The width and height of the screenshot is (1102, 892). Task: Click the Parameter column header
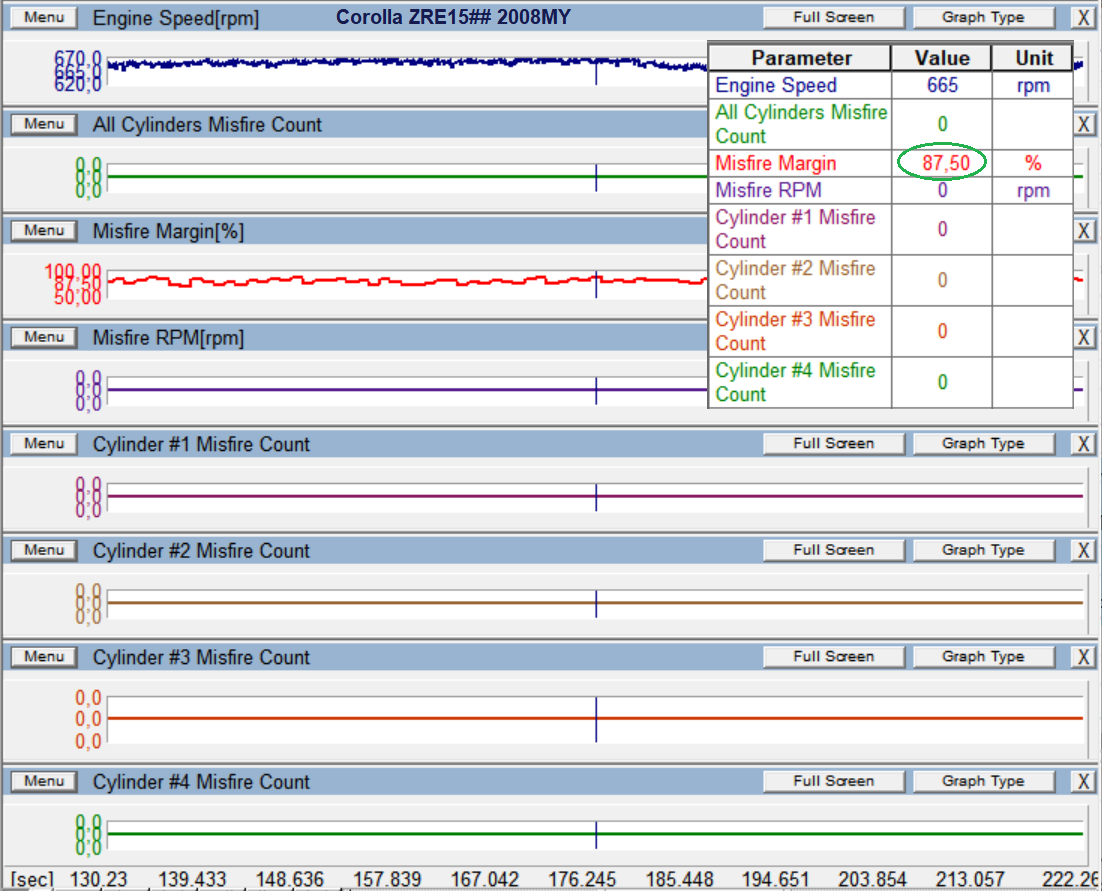(x=800, y=58)
